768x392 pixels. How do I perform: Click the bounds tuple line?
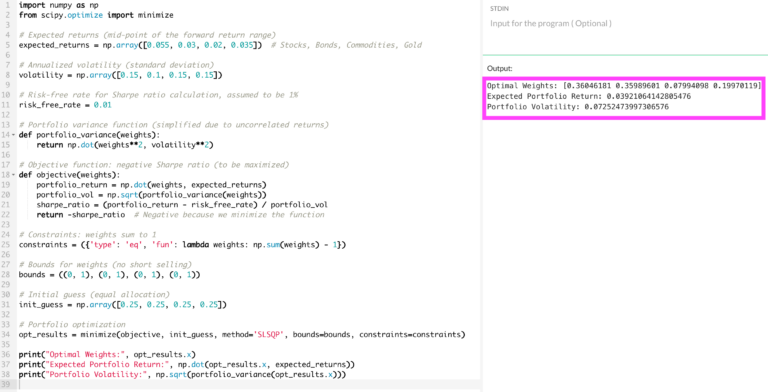(110, 274)
